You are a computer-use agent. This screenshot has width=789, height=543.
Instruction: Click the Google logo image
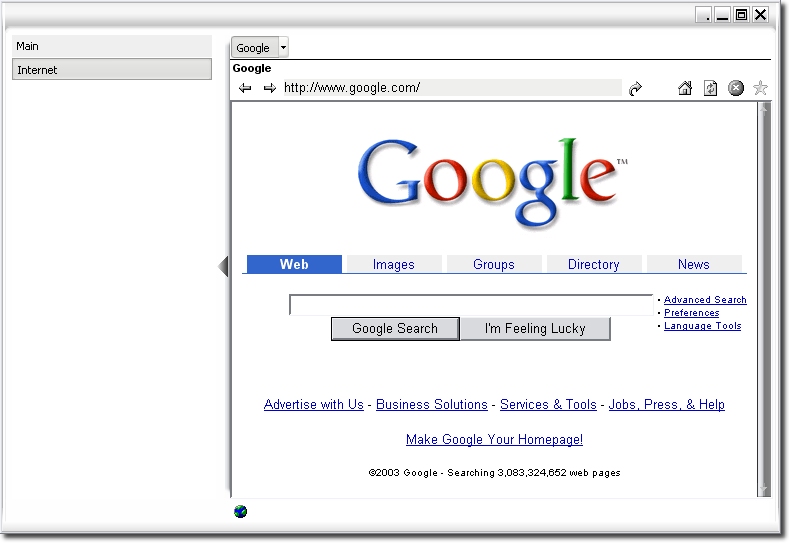pos(493,182)
